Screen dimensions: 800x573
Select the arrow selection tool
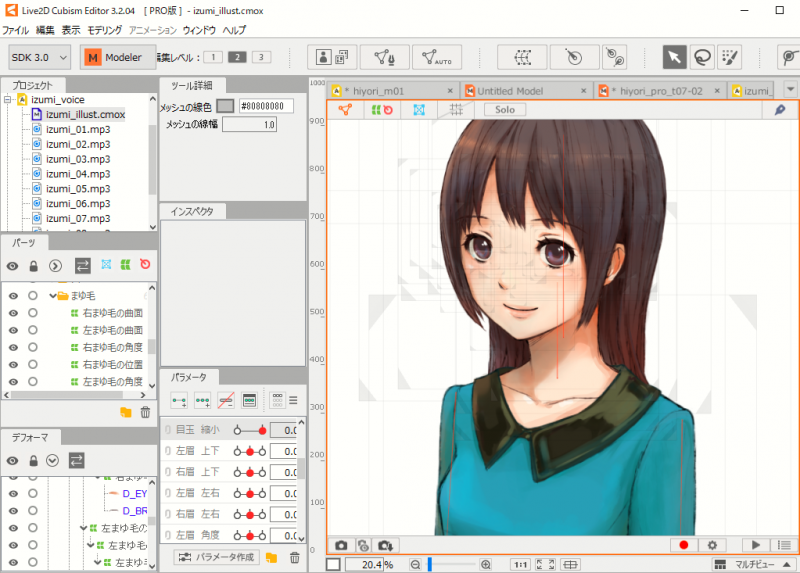[675, 57]
